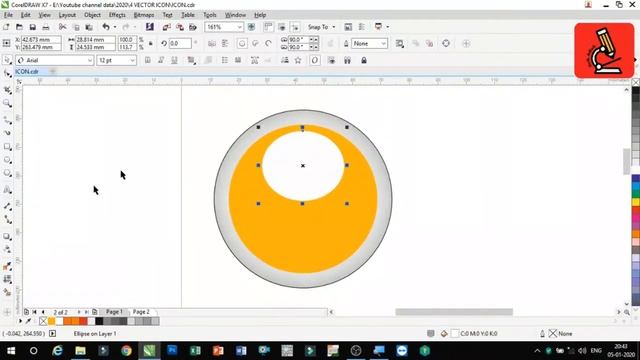Create a new document with toolbar icon
The width and height of the screenshot is (640, 360).
7,27
